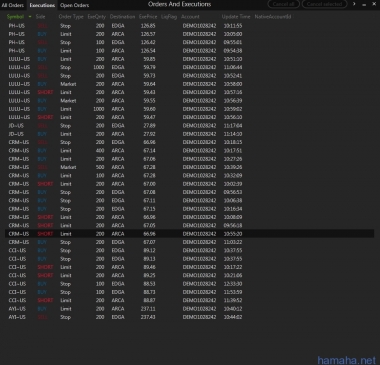Screen dimensions: 380x365
Task: Click the Update Time column header
Action: [x=236, y=17]
